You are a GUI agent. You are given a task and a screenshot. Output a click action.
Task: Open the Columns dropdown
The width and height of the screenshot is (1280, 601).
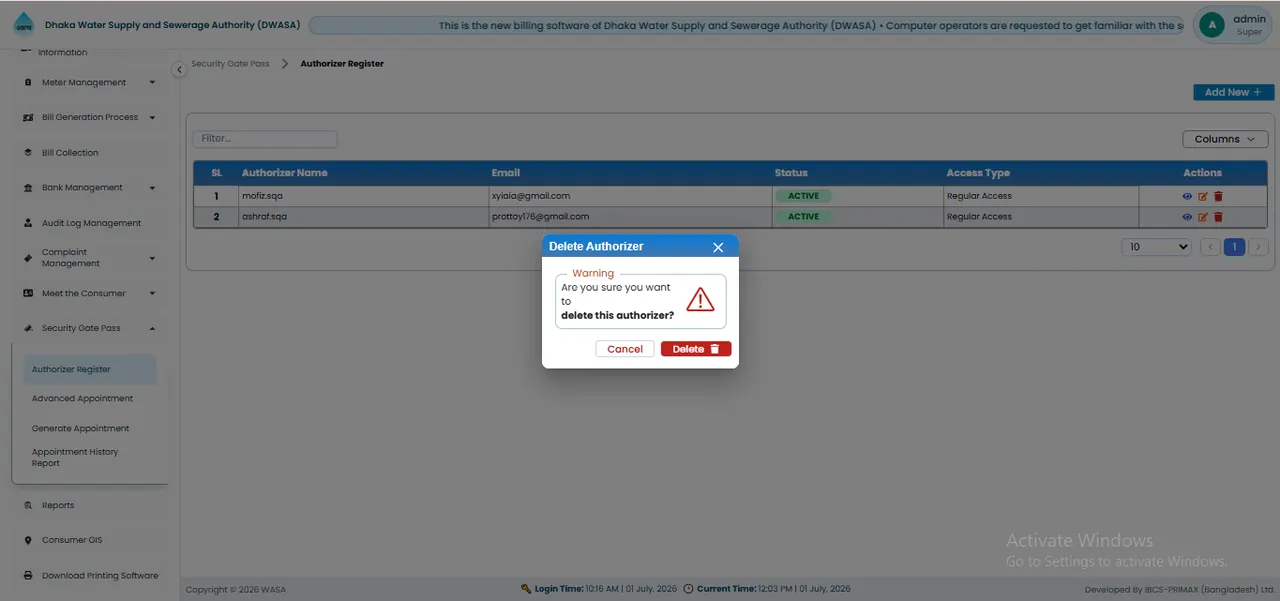tap(1225, 139)
